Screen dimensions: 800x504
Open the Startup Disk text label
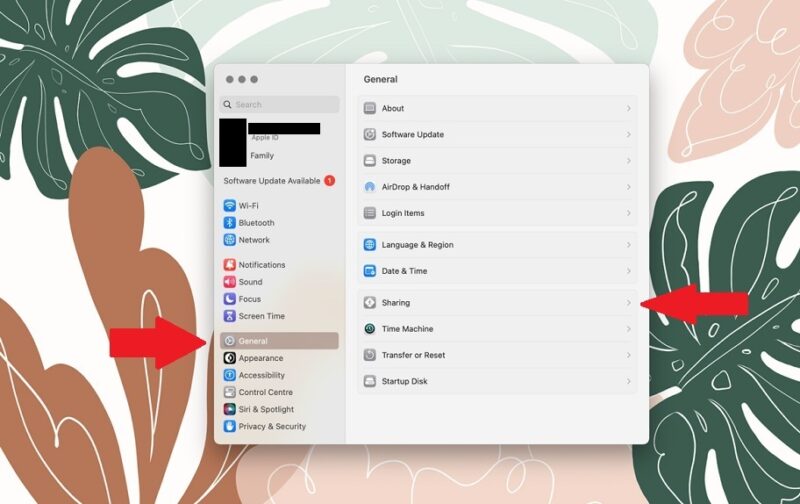tap(405, 381)
